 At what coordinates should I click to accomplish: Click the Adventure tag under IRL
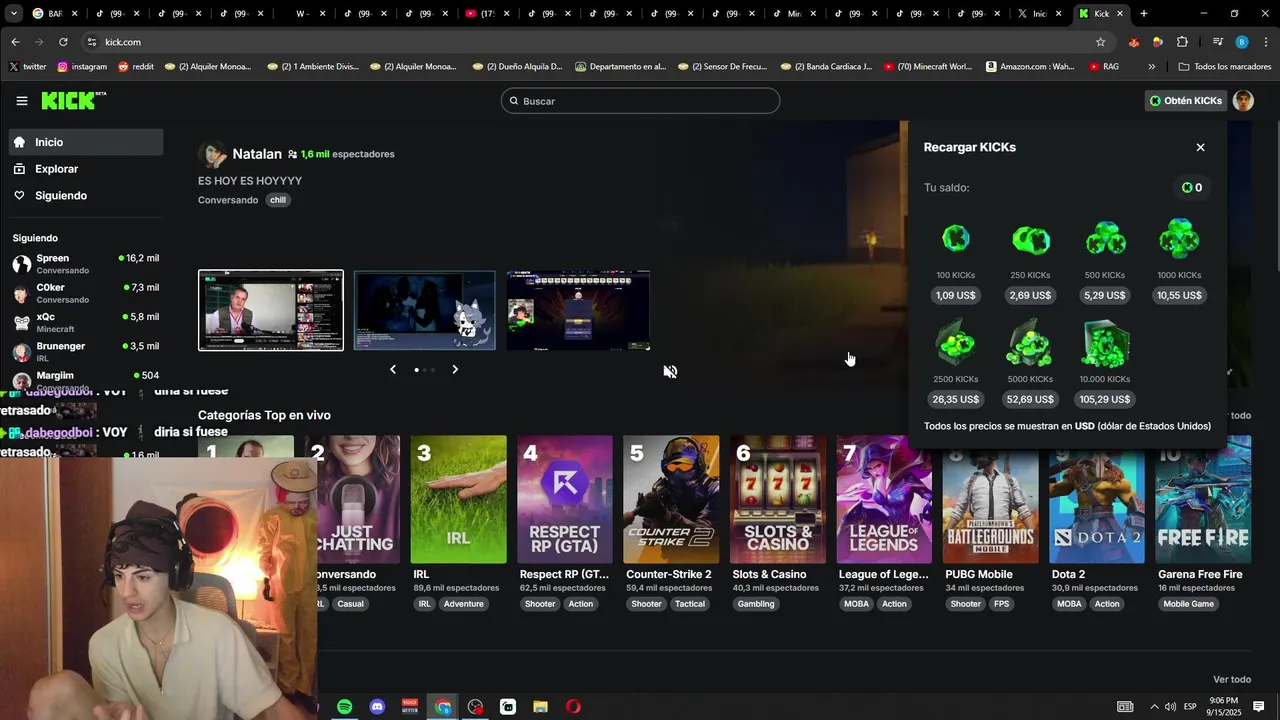tap(464, 604)
